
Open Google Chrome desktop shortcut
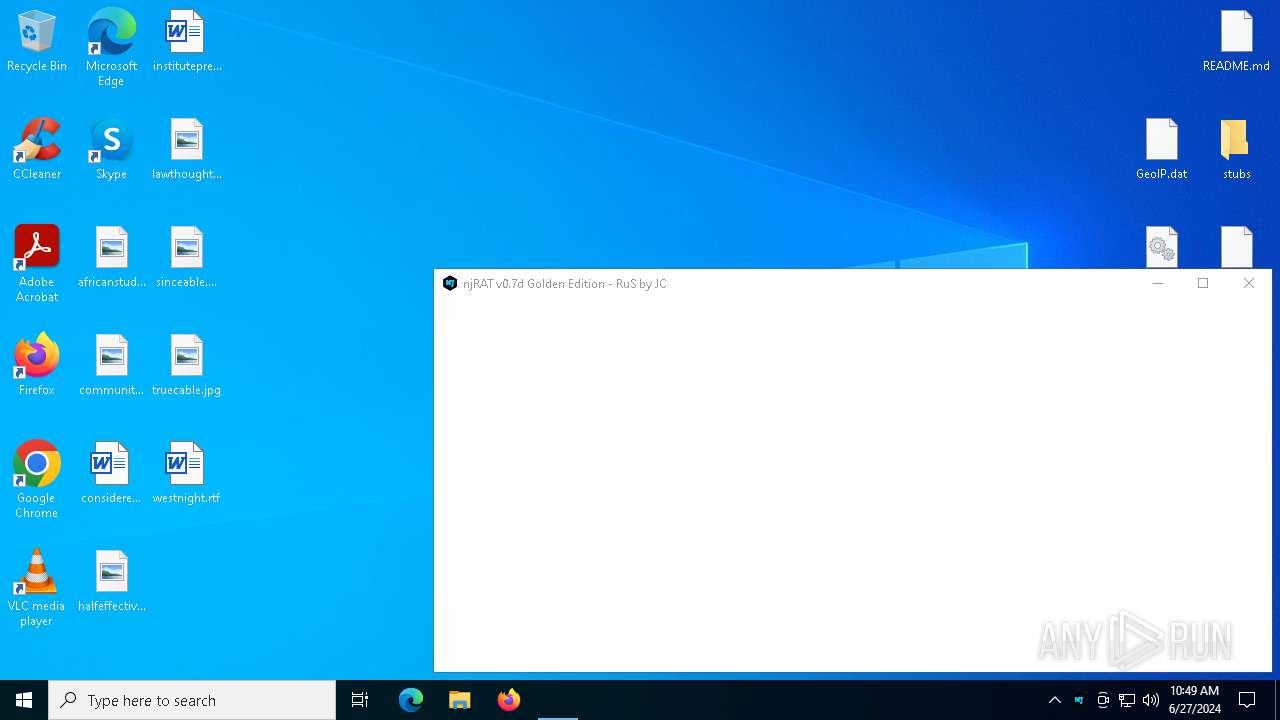(x=37, y=480)
